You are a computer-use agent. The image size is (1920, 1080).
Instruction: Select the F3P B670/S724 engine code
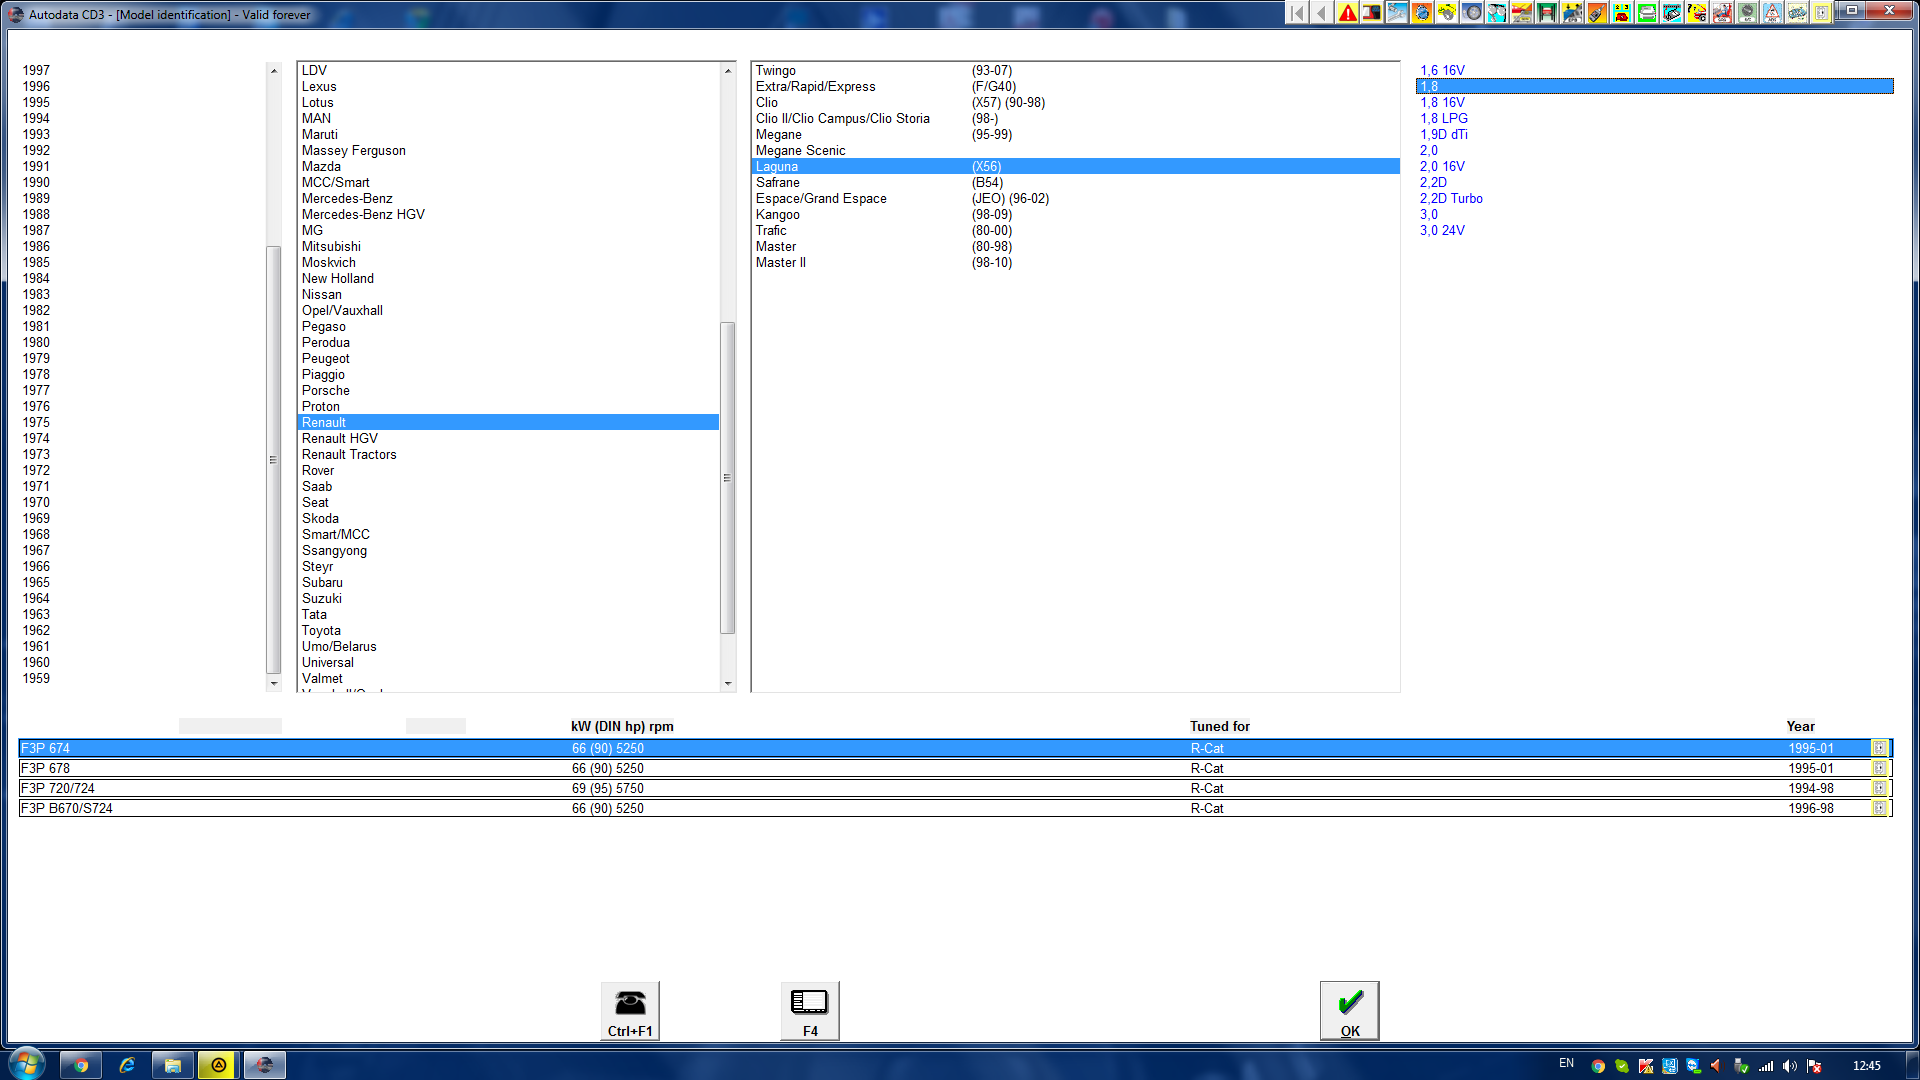click(955, 808)
